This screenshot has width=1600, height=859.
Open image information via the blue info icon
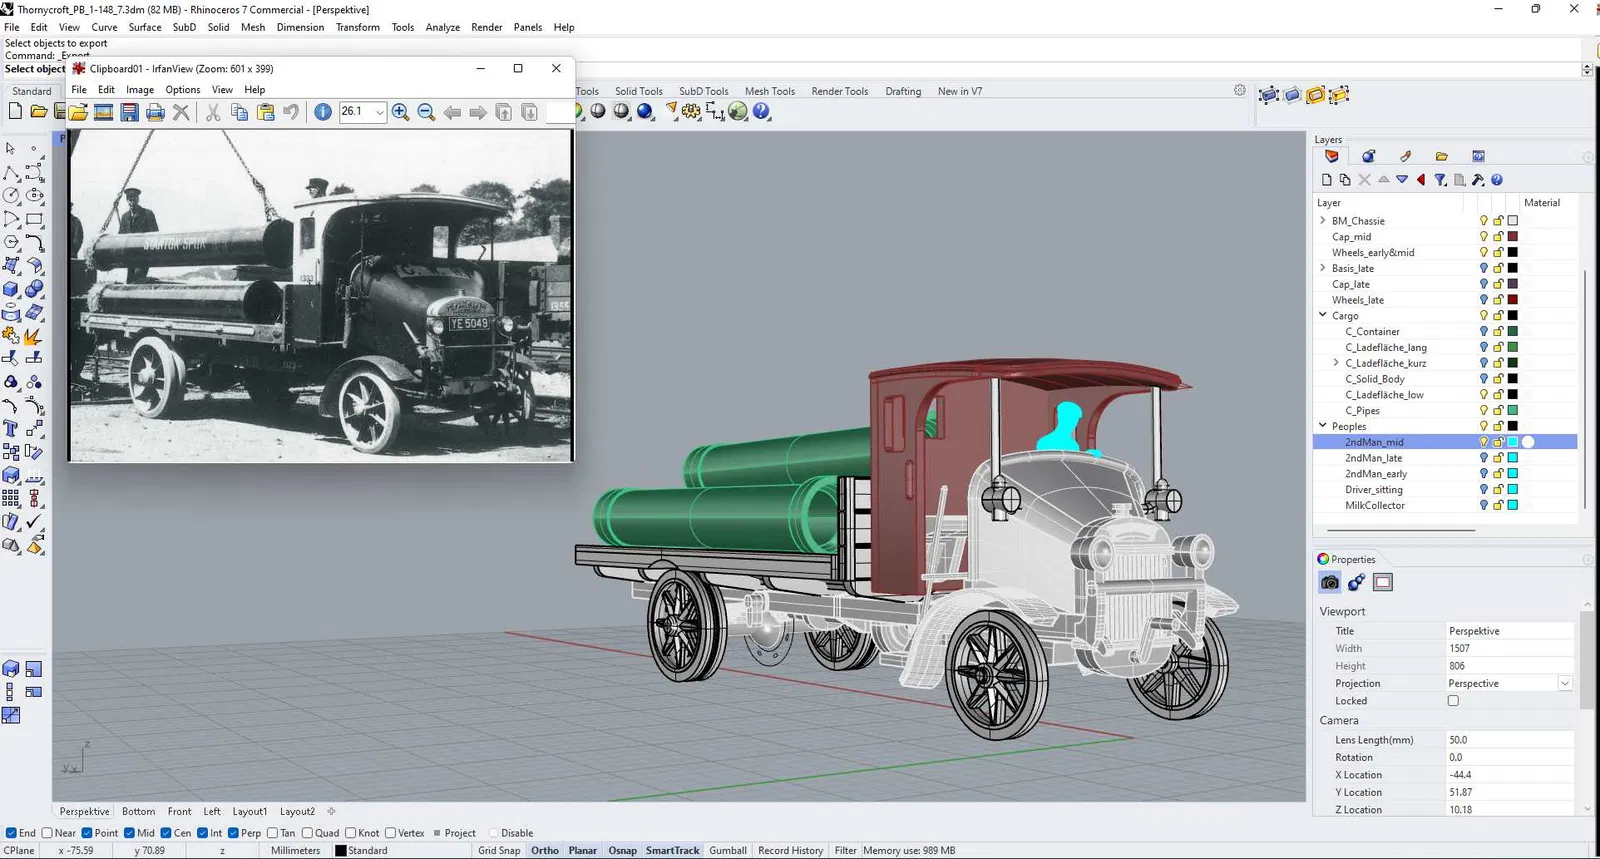tap(323, 112)
